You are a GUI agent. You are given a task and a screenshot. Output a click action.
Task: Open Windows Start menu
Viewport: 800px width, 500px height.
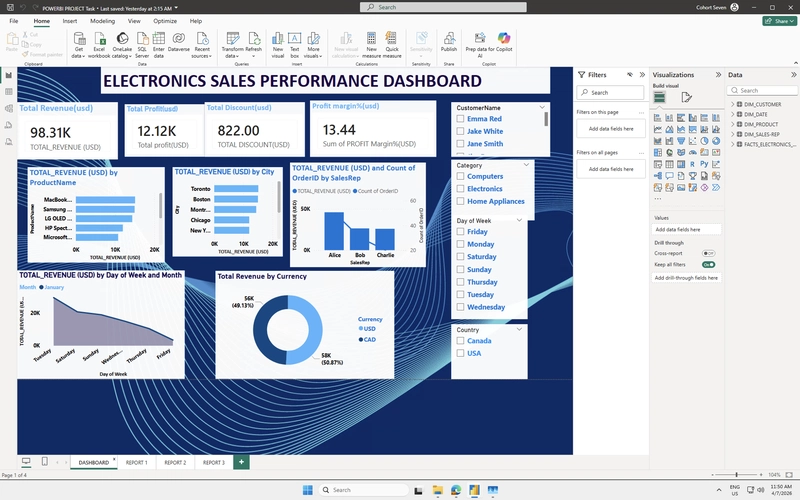308,490
